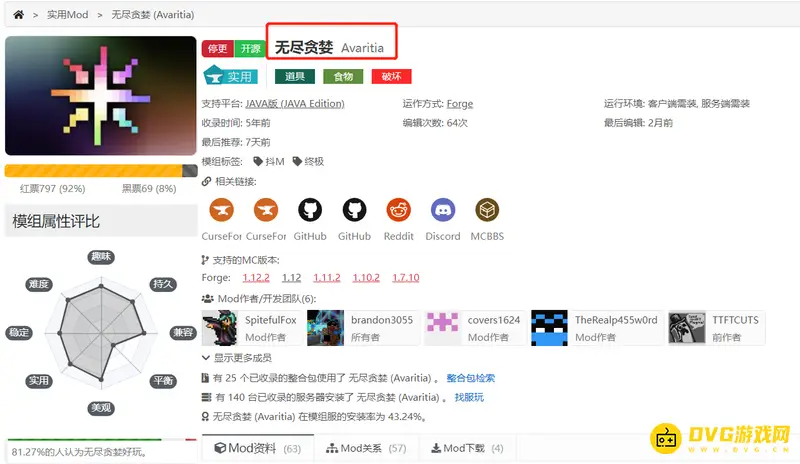
Task: Click brandon3055's avatar image
Action: pos(326,327)
